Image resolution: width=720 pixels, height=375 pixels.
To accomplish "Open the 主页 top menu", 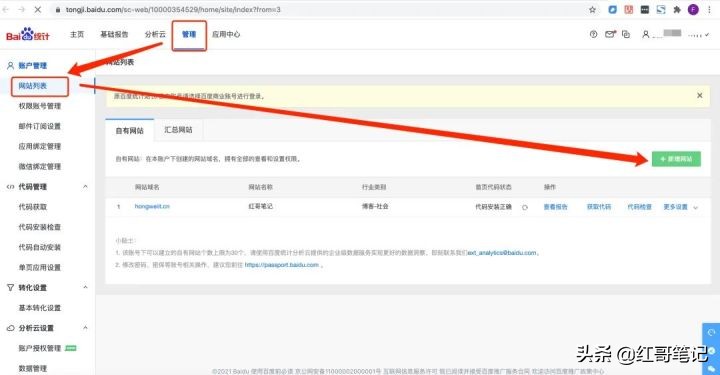I will pyautogui.click(x=77, y=34).
